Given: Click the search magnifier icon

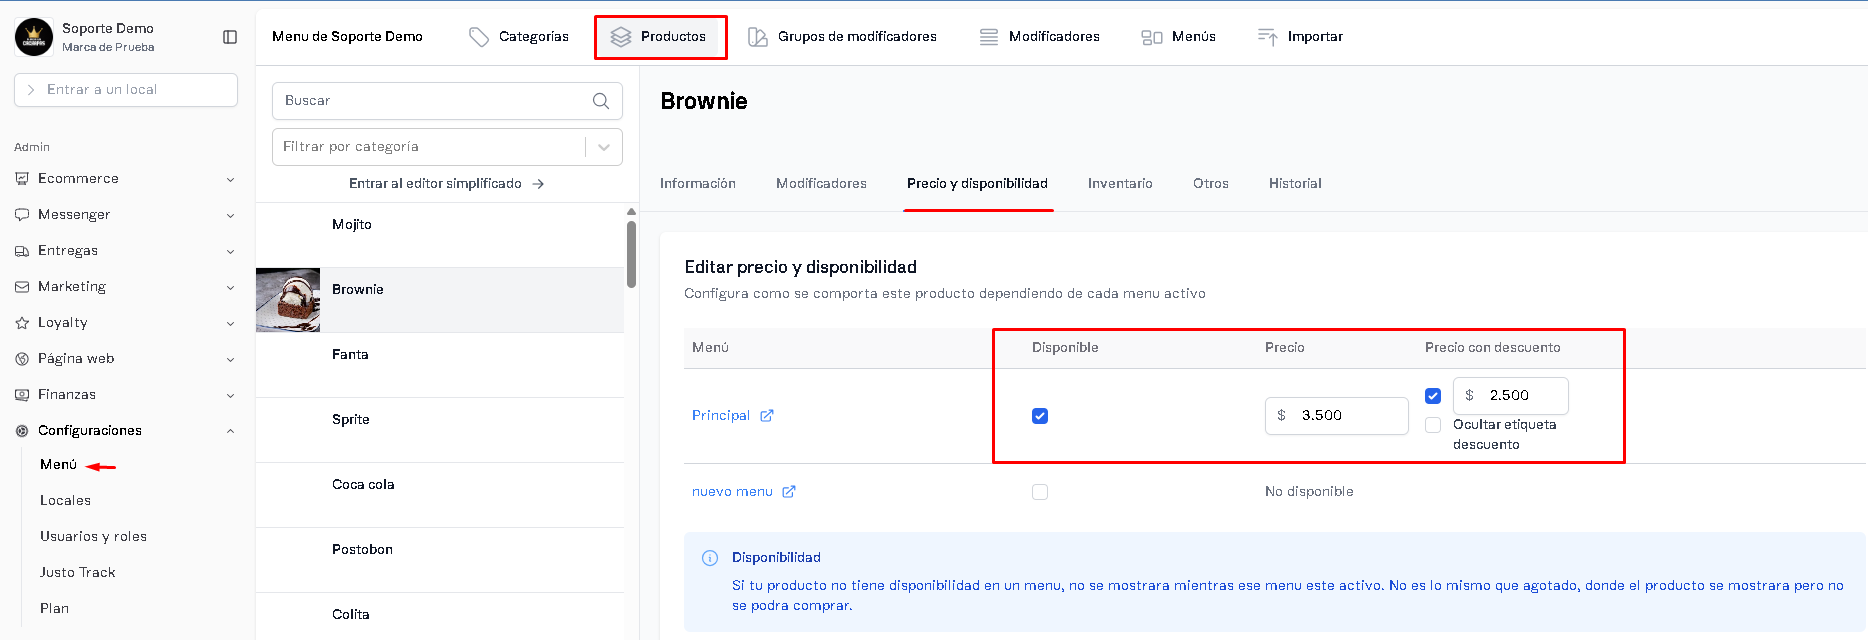Looking at the screenshot, I should click(601, 101).
